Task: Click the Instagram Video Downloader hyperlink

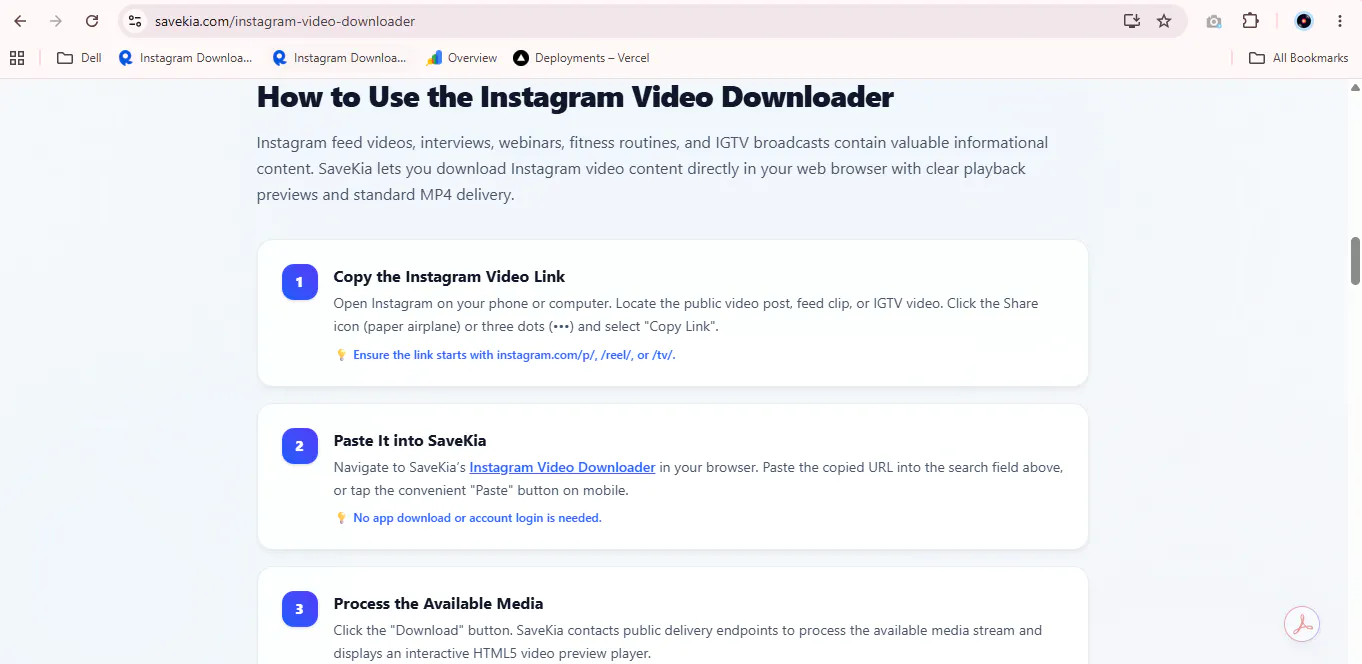Action: tap(562, 467)
